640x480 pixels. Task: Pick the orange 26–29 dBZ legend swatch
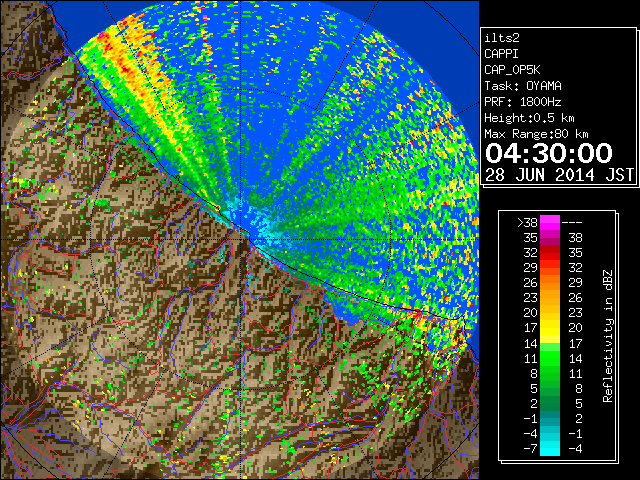(x=550, y=282)
